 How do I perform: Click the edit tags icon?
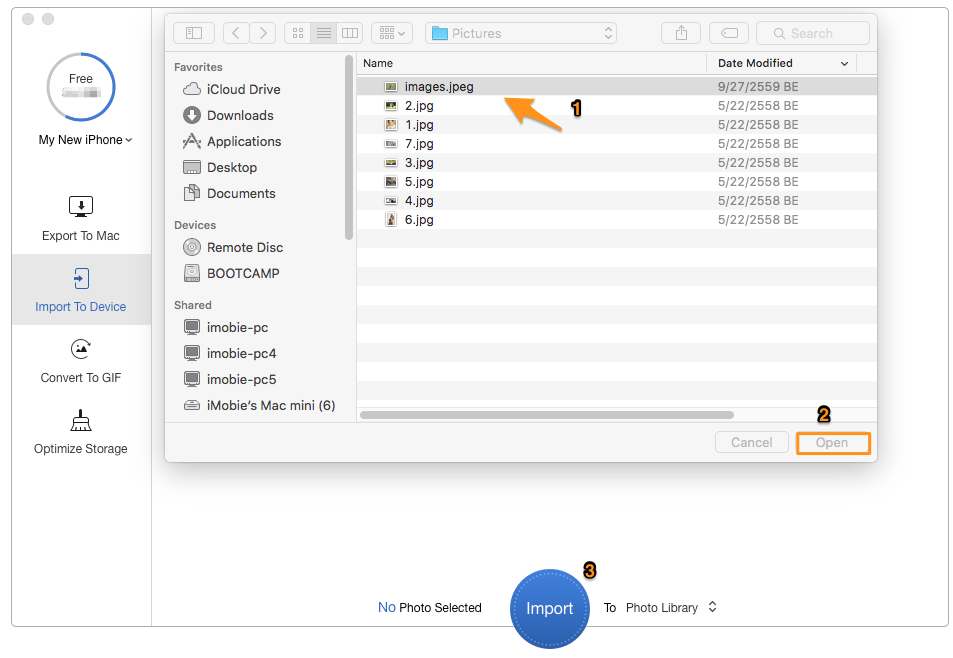(730, 33)
